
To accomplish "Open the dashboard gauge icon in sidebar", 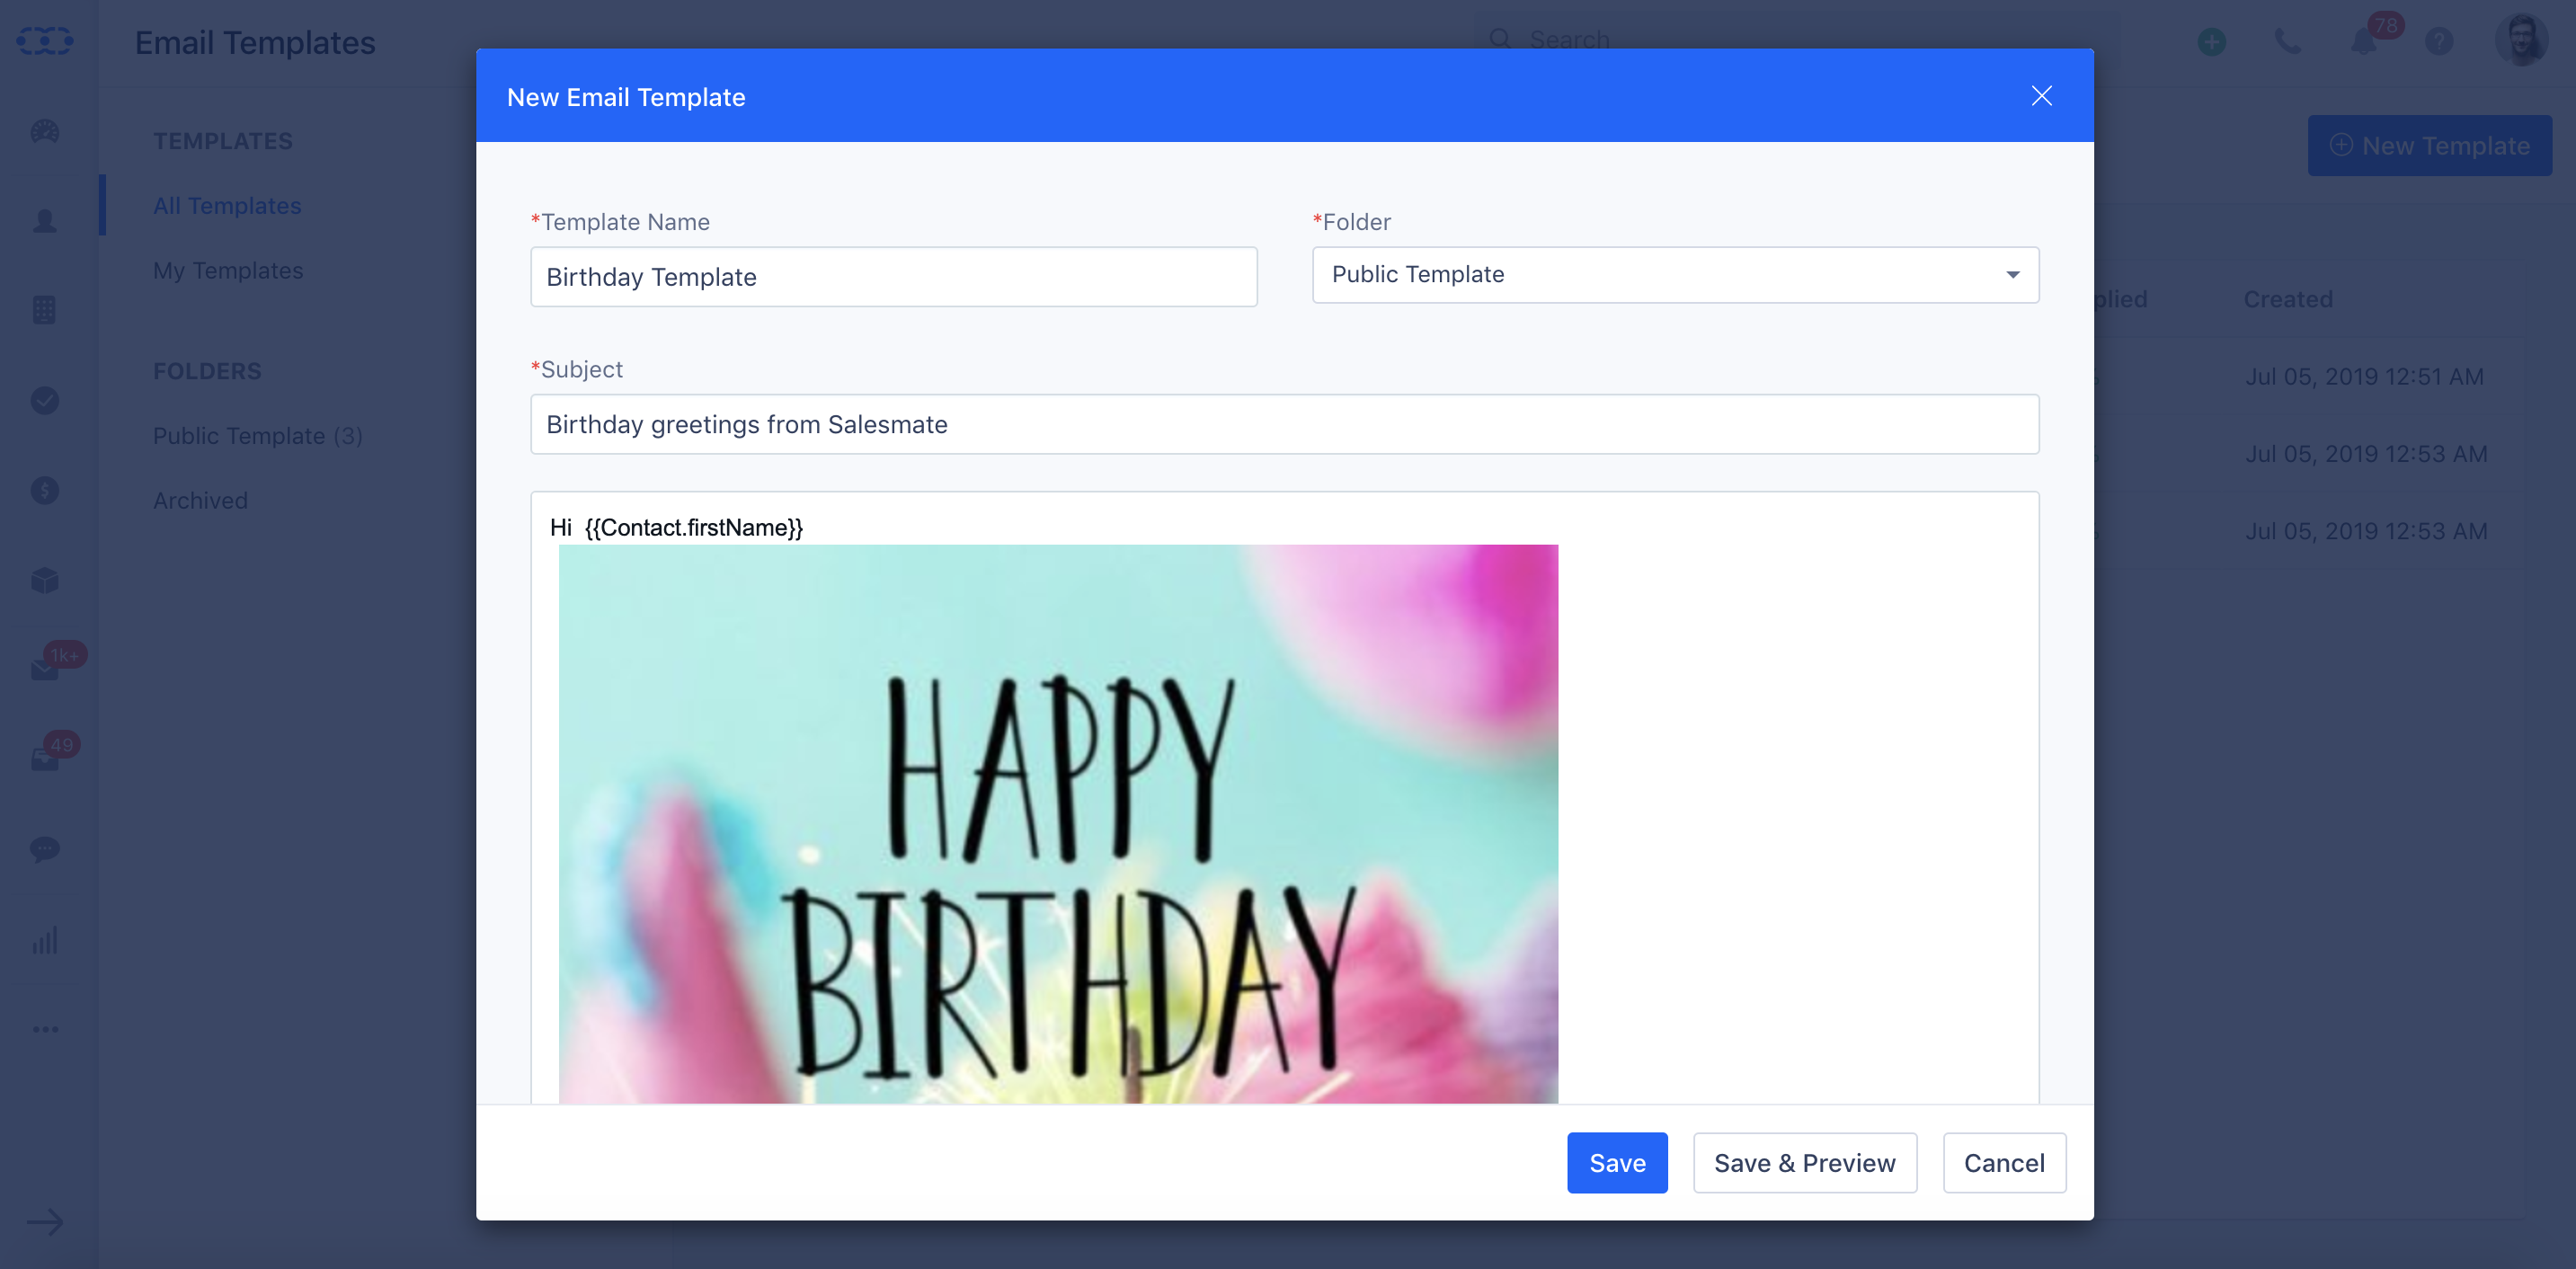I will pos(45,131).
